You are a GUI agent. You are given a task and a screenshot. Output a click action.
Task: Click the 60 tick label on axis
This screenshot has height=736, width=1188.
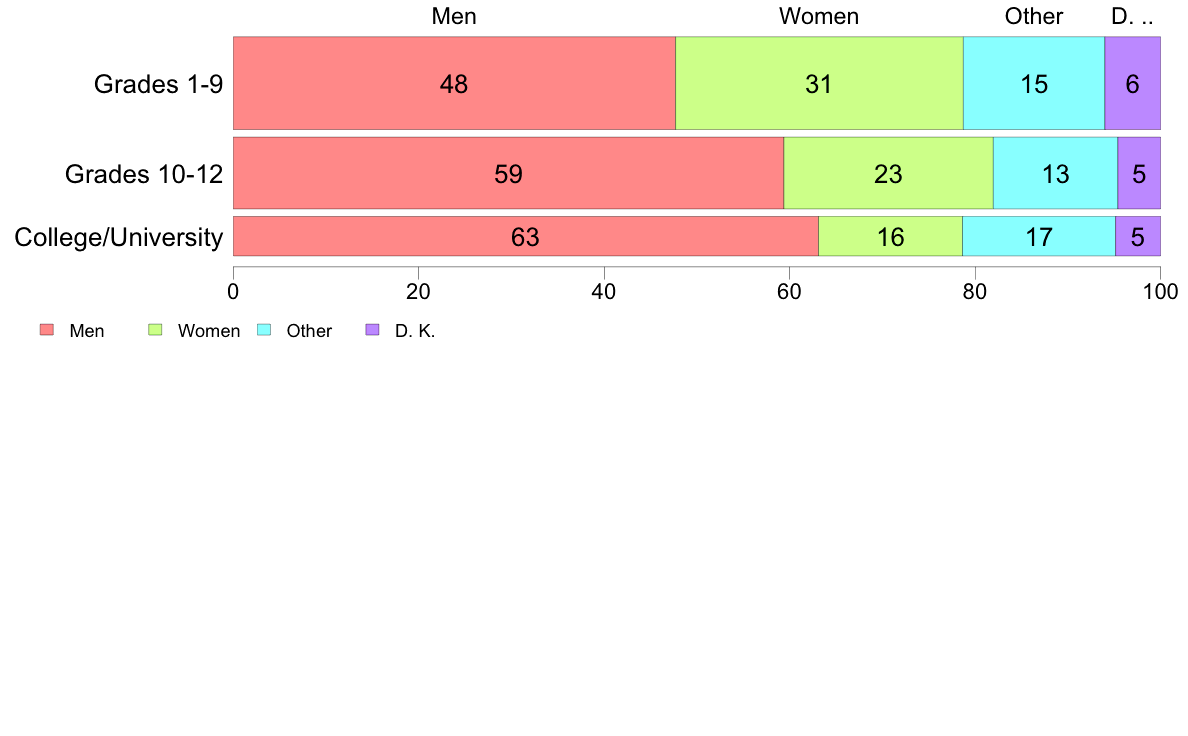[x=789, y=292]
